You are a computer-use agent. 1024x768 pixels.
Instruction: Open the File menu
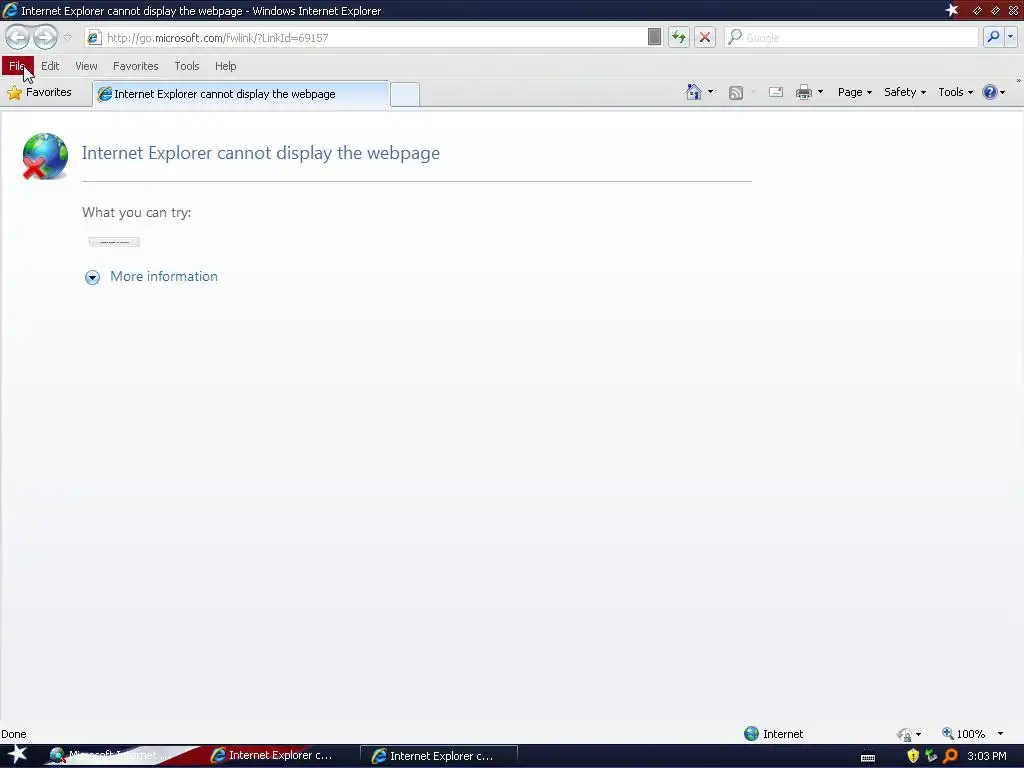coord(18,66)
